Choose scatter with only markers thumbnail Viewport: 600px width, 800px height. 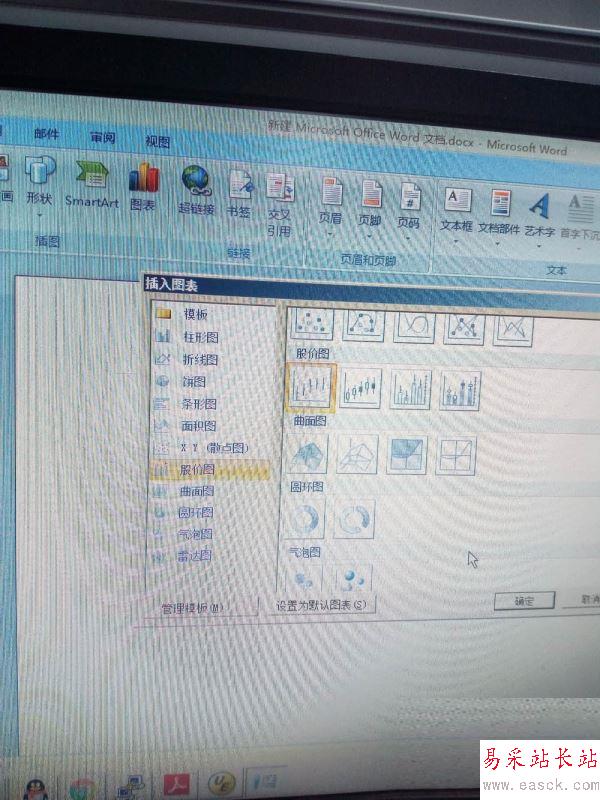312,323
